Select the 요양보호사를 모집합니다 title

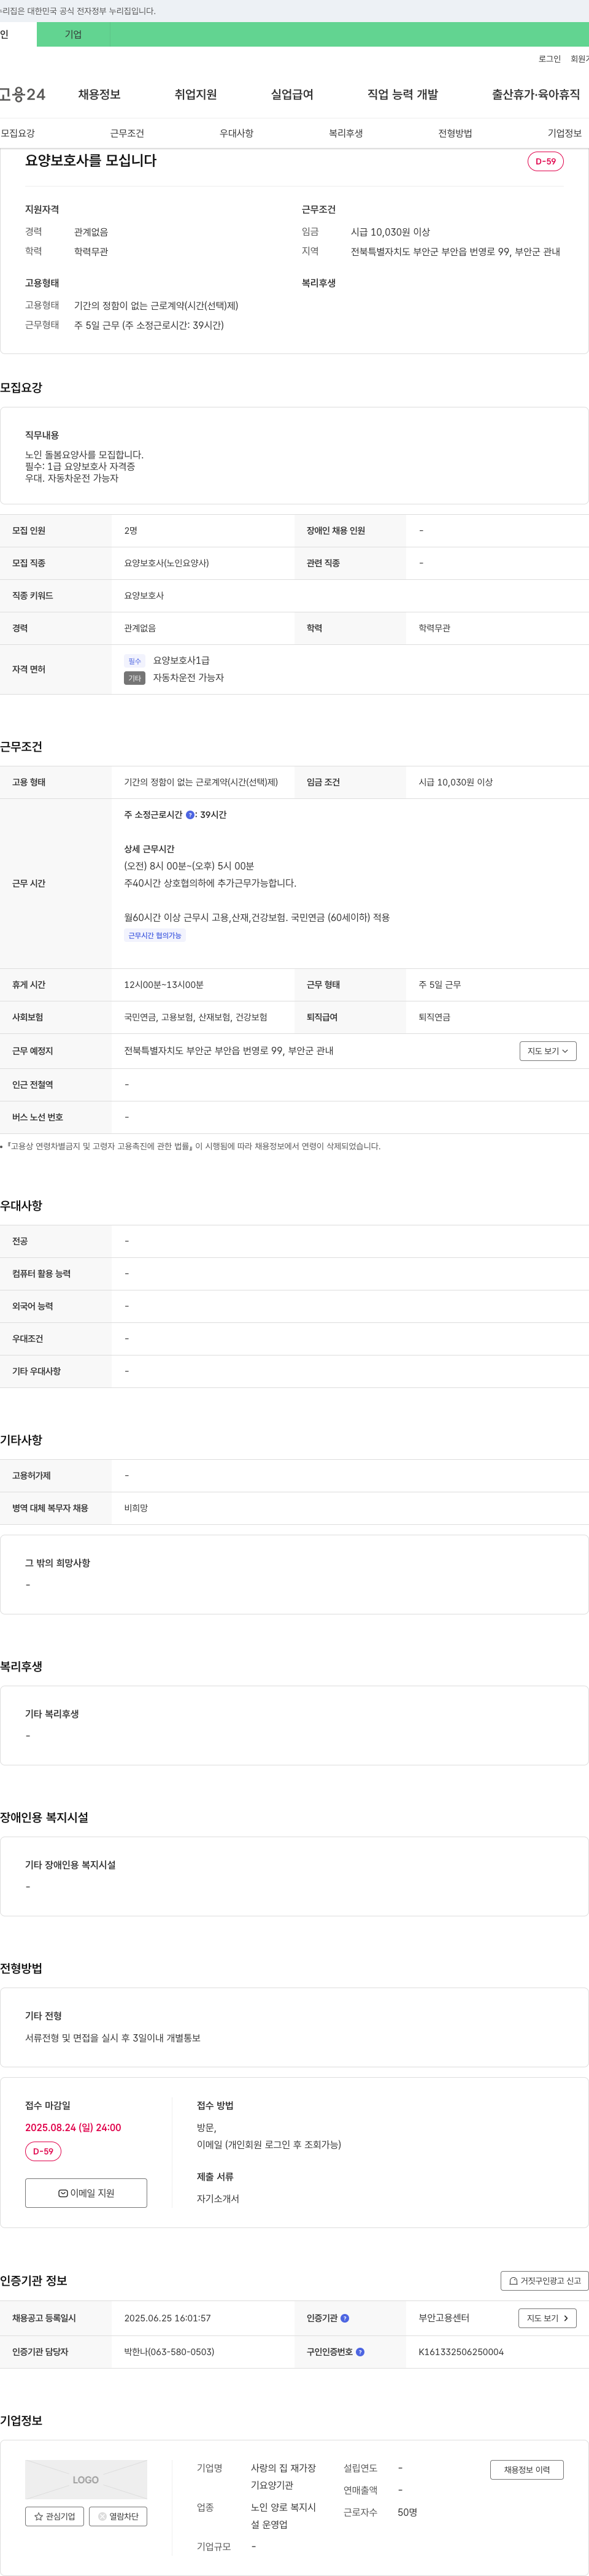tap(91, 160)
